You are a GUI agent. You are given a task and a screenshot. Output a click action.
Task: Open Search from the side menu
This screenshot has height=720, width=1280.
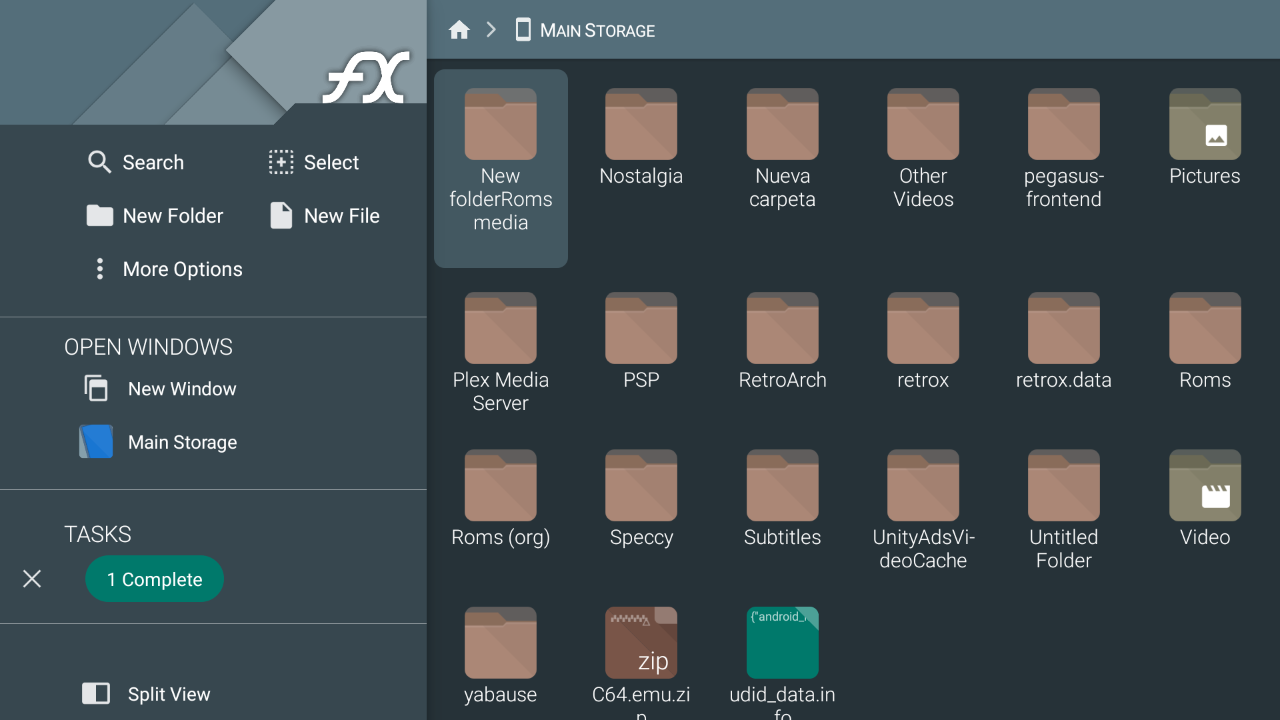(136, 162)
